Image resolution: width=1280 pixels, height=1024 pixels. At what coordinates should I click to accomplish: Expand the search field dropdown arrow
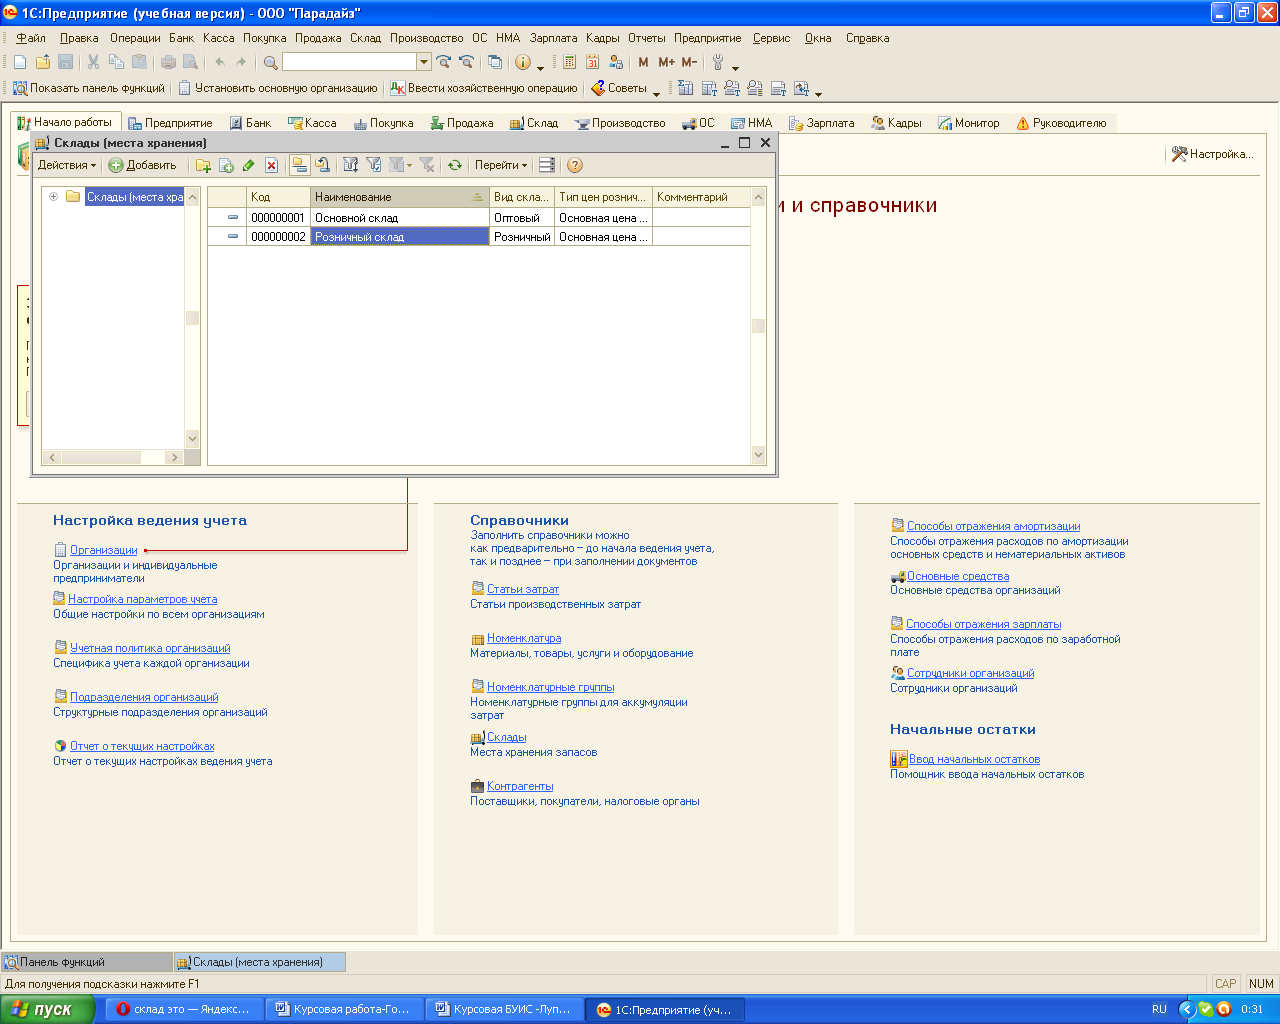424,62
